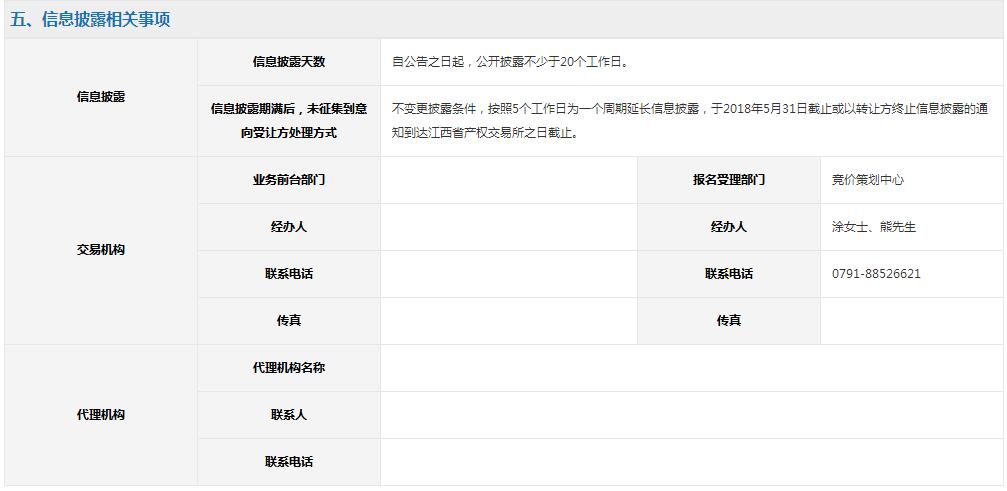Click the 业务前台部门 label

pyautogui.click(x=289, y=180)
